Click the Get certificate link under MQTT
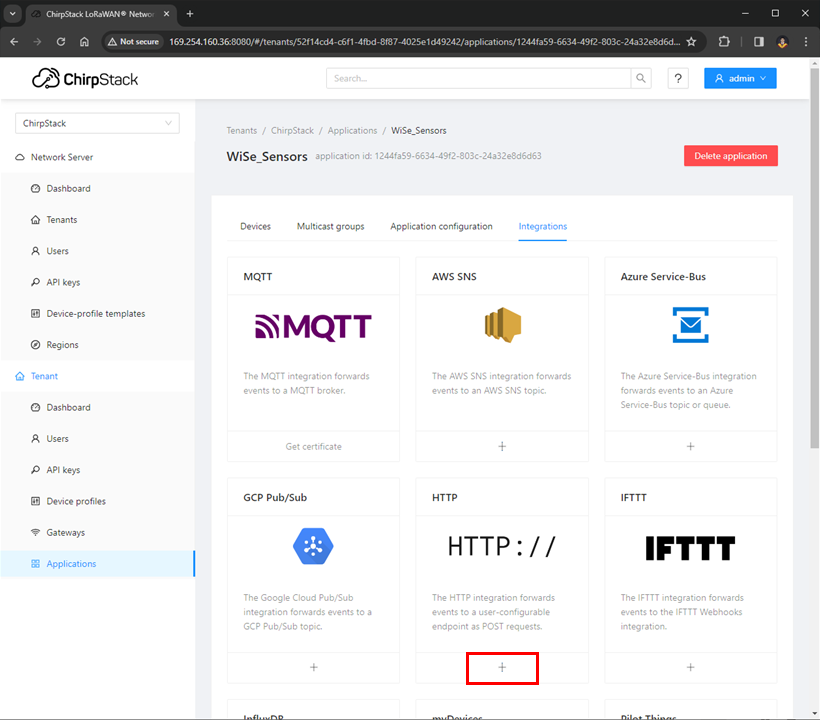The width and height of the screenshot is (820, 720). [313, 446]
